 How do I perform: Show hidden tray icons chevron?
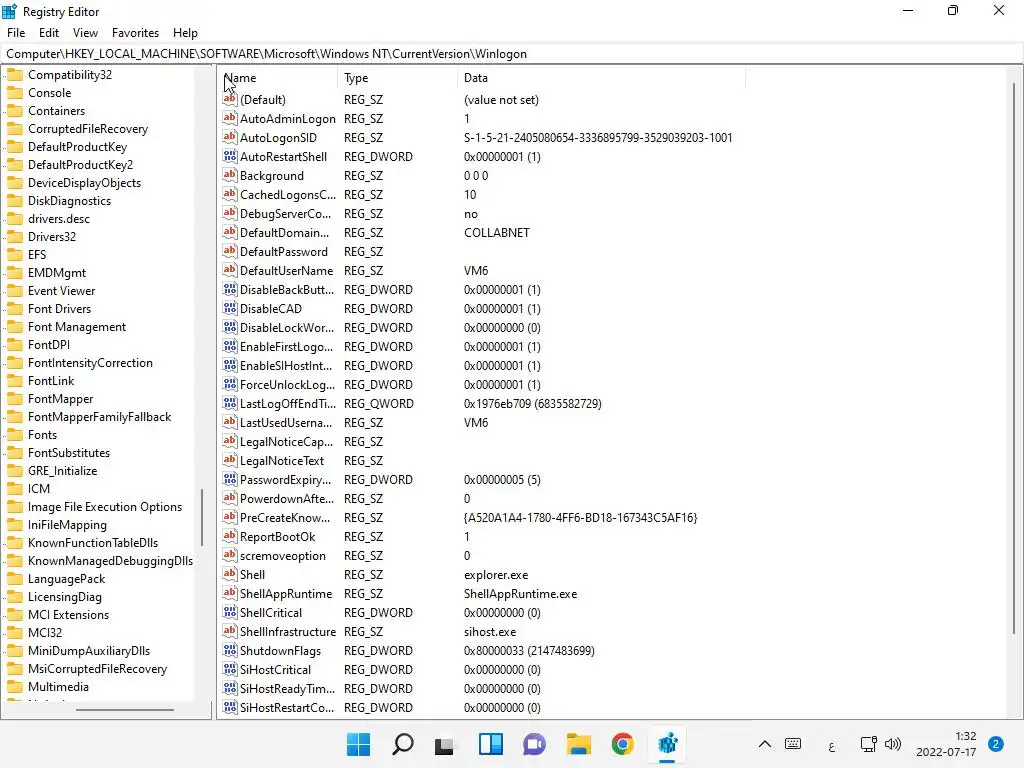tap(765, 744)
